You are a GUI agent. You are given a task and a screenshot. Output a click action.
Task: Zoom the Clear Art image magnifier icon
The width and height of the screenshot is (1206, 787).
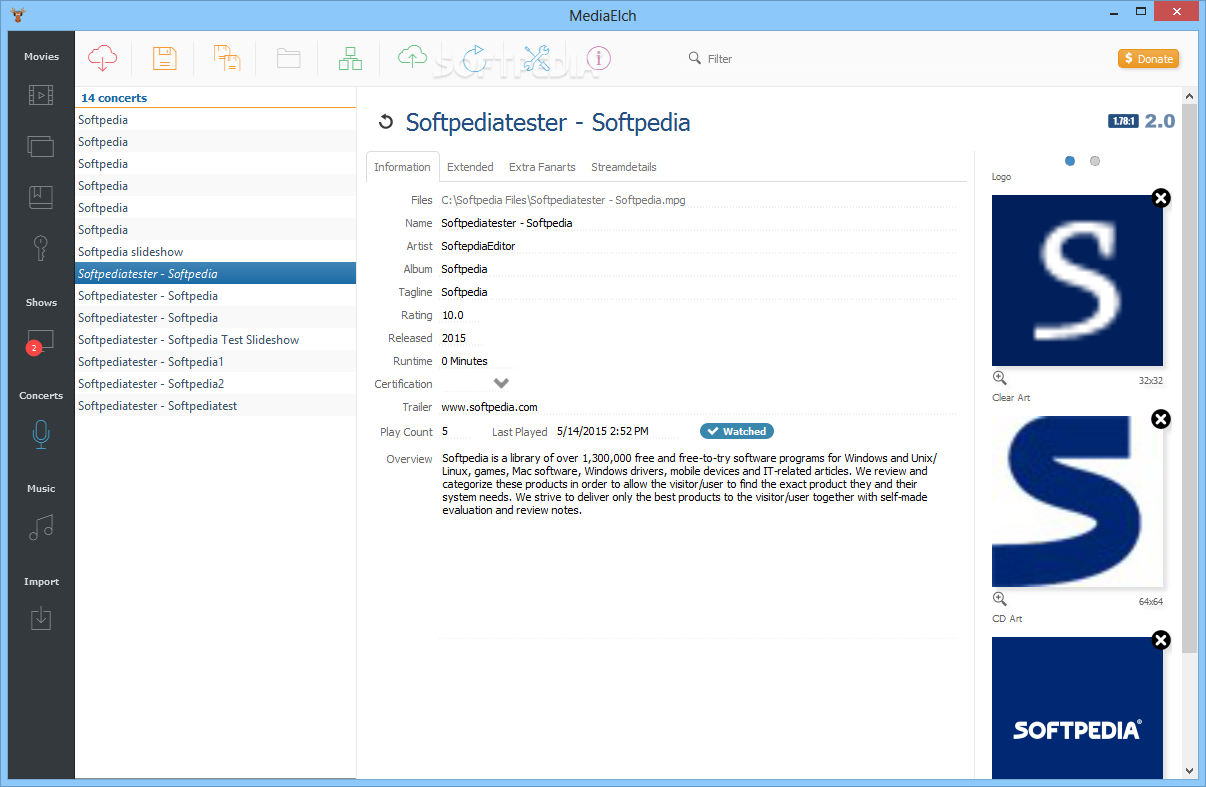(999, 599)
